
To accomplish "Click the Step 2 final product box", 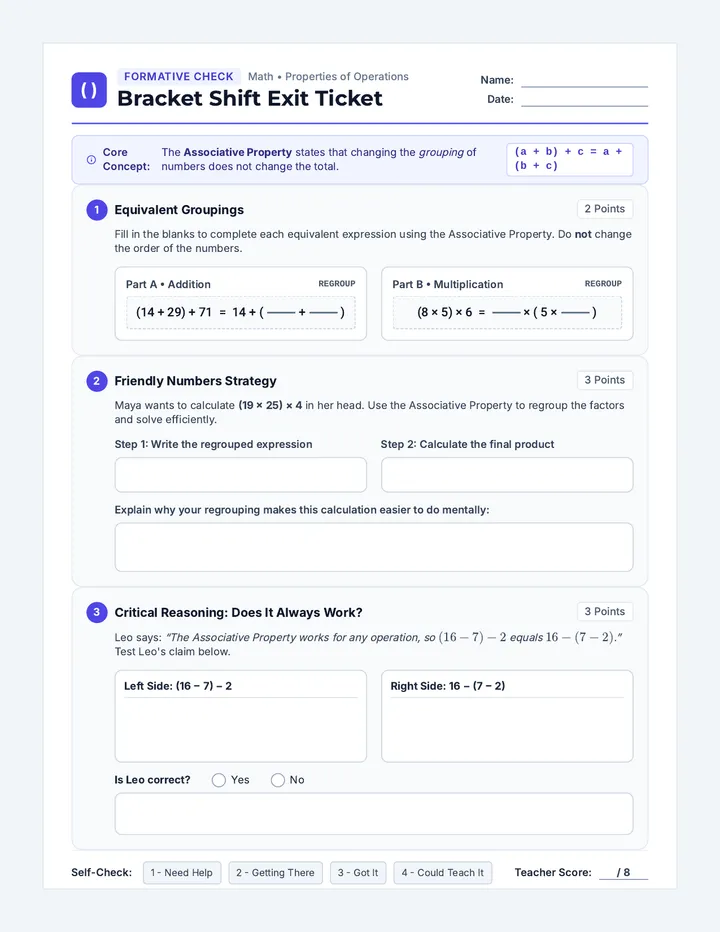I will [507, 475].
